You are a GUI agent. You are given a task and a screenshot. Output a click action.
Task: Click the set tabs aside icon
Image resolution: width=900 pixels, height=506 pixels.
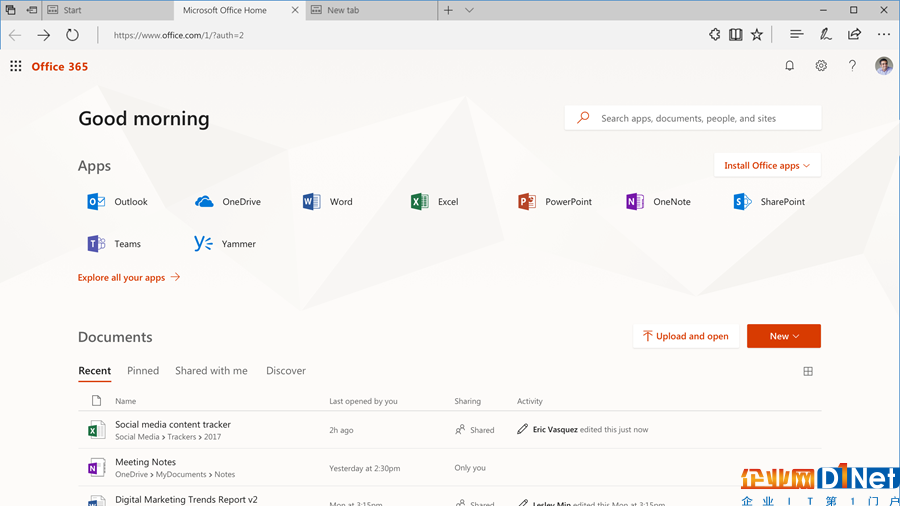pos(32,10)
